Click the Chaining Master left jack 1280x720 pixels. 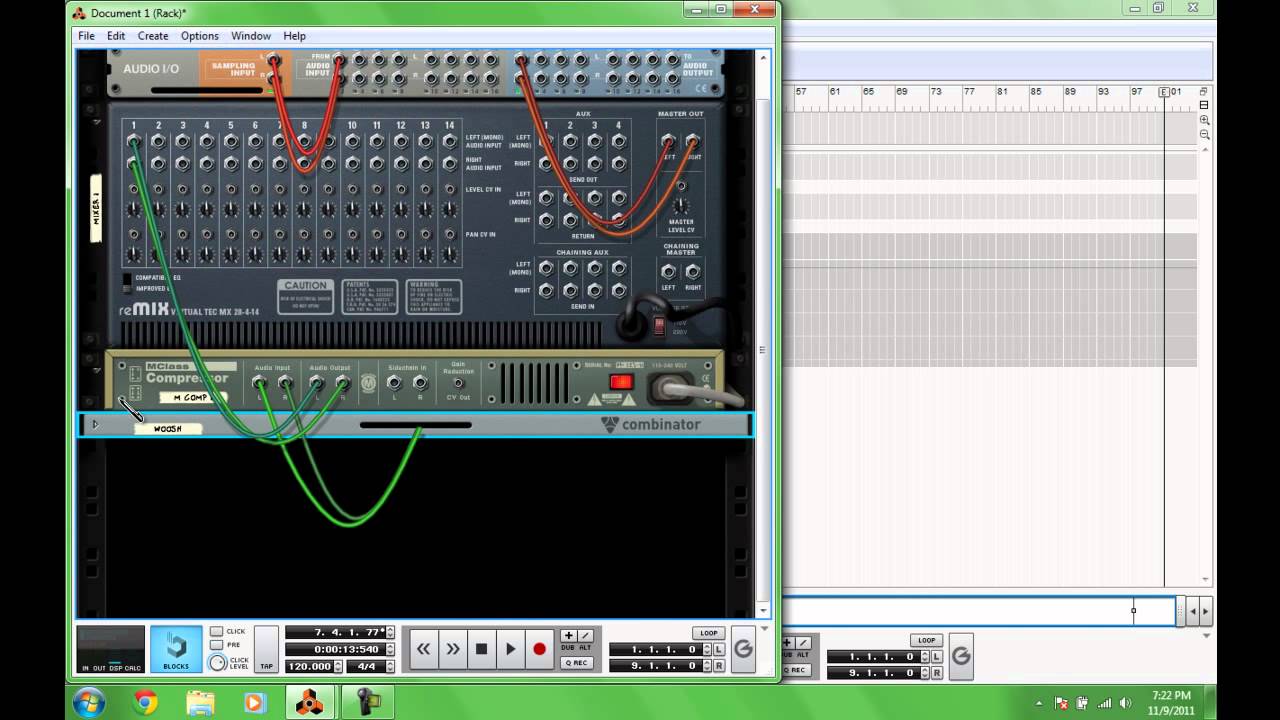click(668, 271)
